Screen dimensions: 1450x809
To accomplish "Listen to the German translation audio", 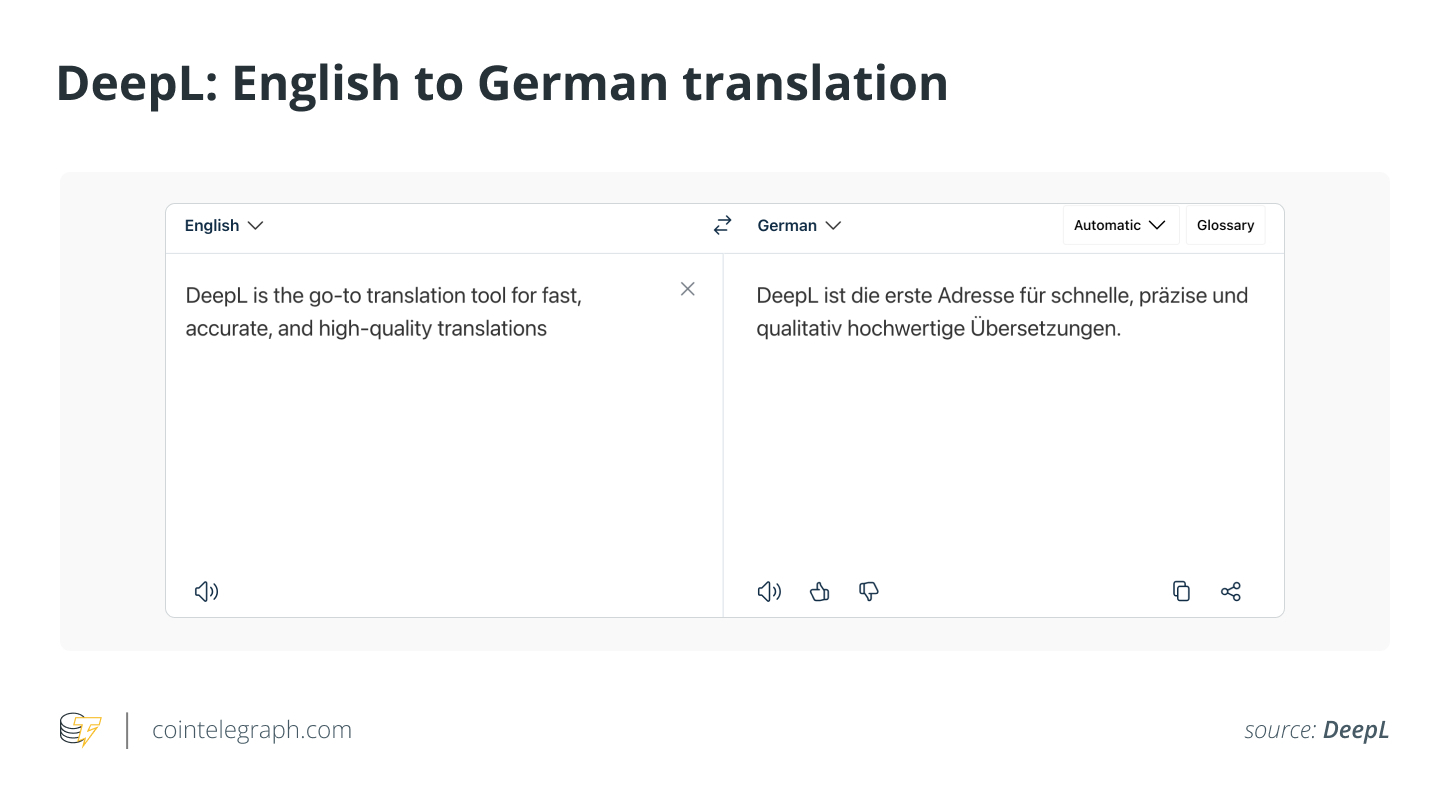I will click(768, 591).
